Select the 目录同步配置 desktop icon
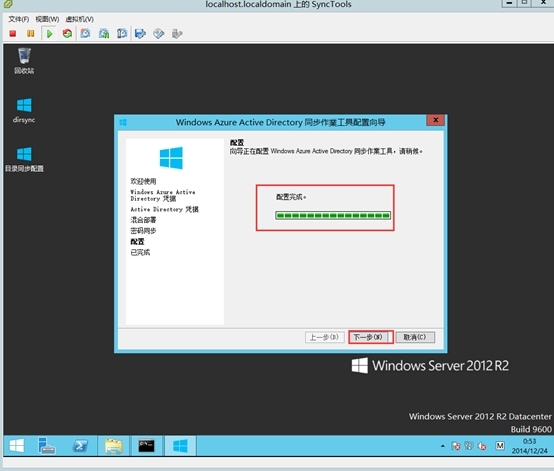The height and width of the screenshot is (471, 554). tap(24, 159)
